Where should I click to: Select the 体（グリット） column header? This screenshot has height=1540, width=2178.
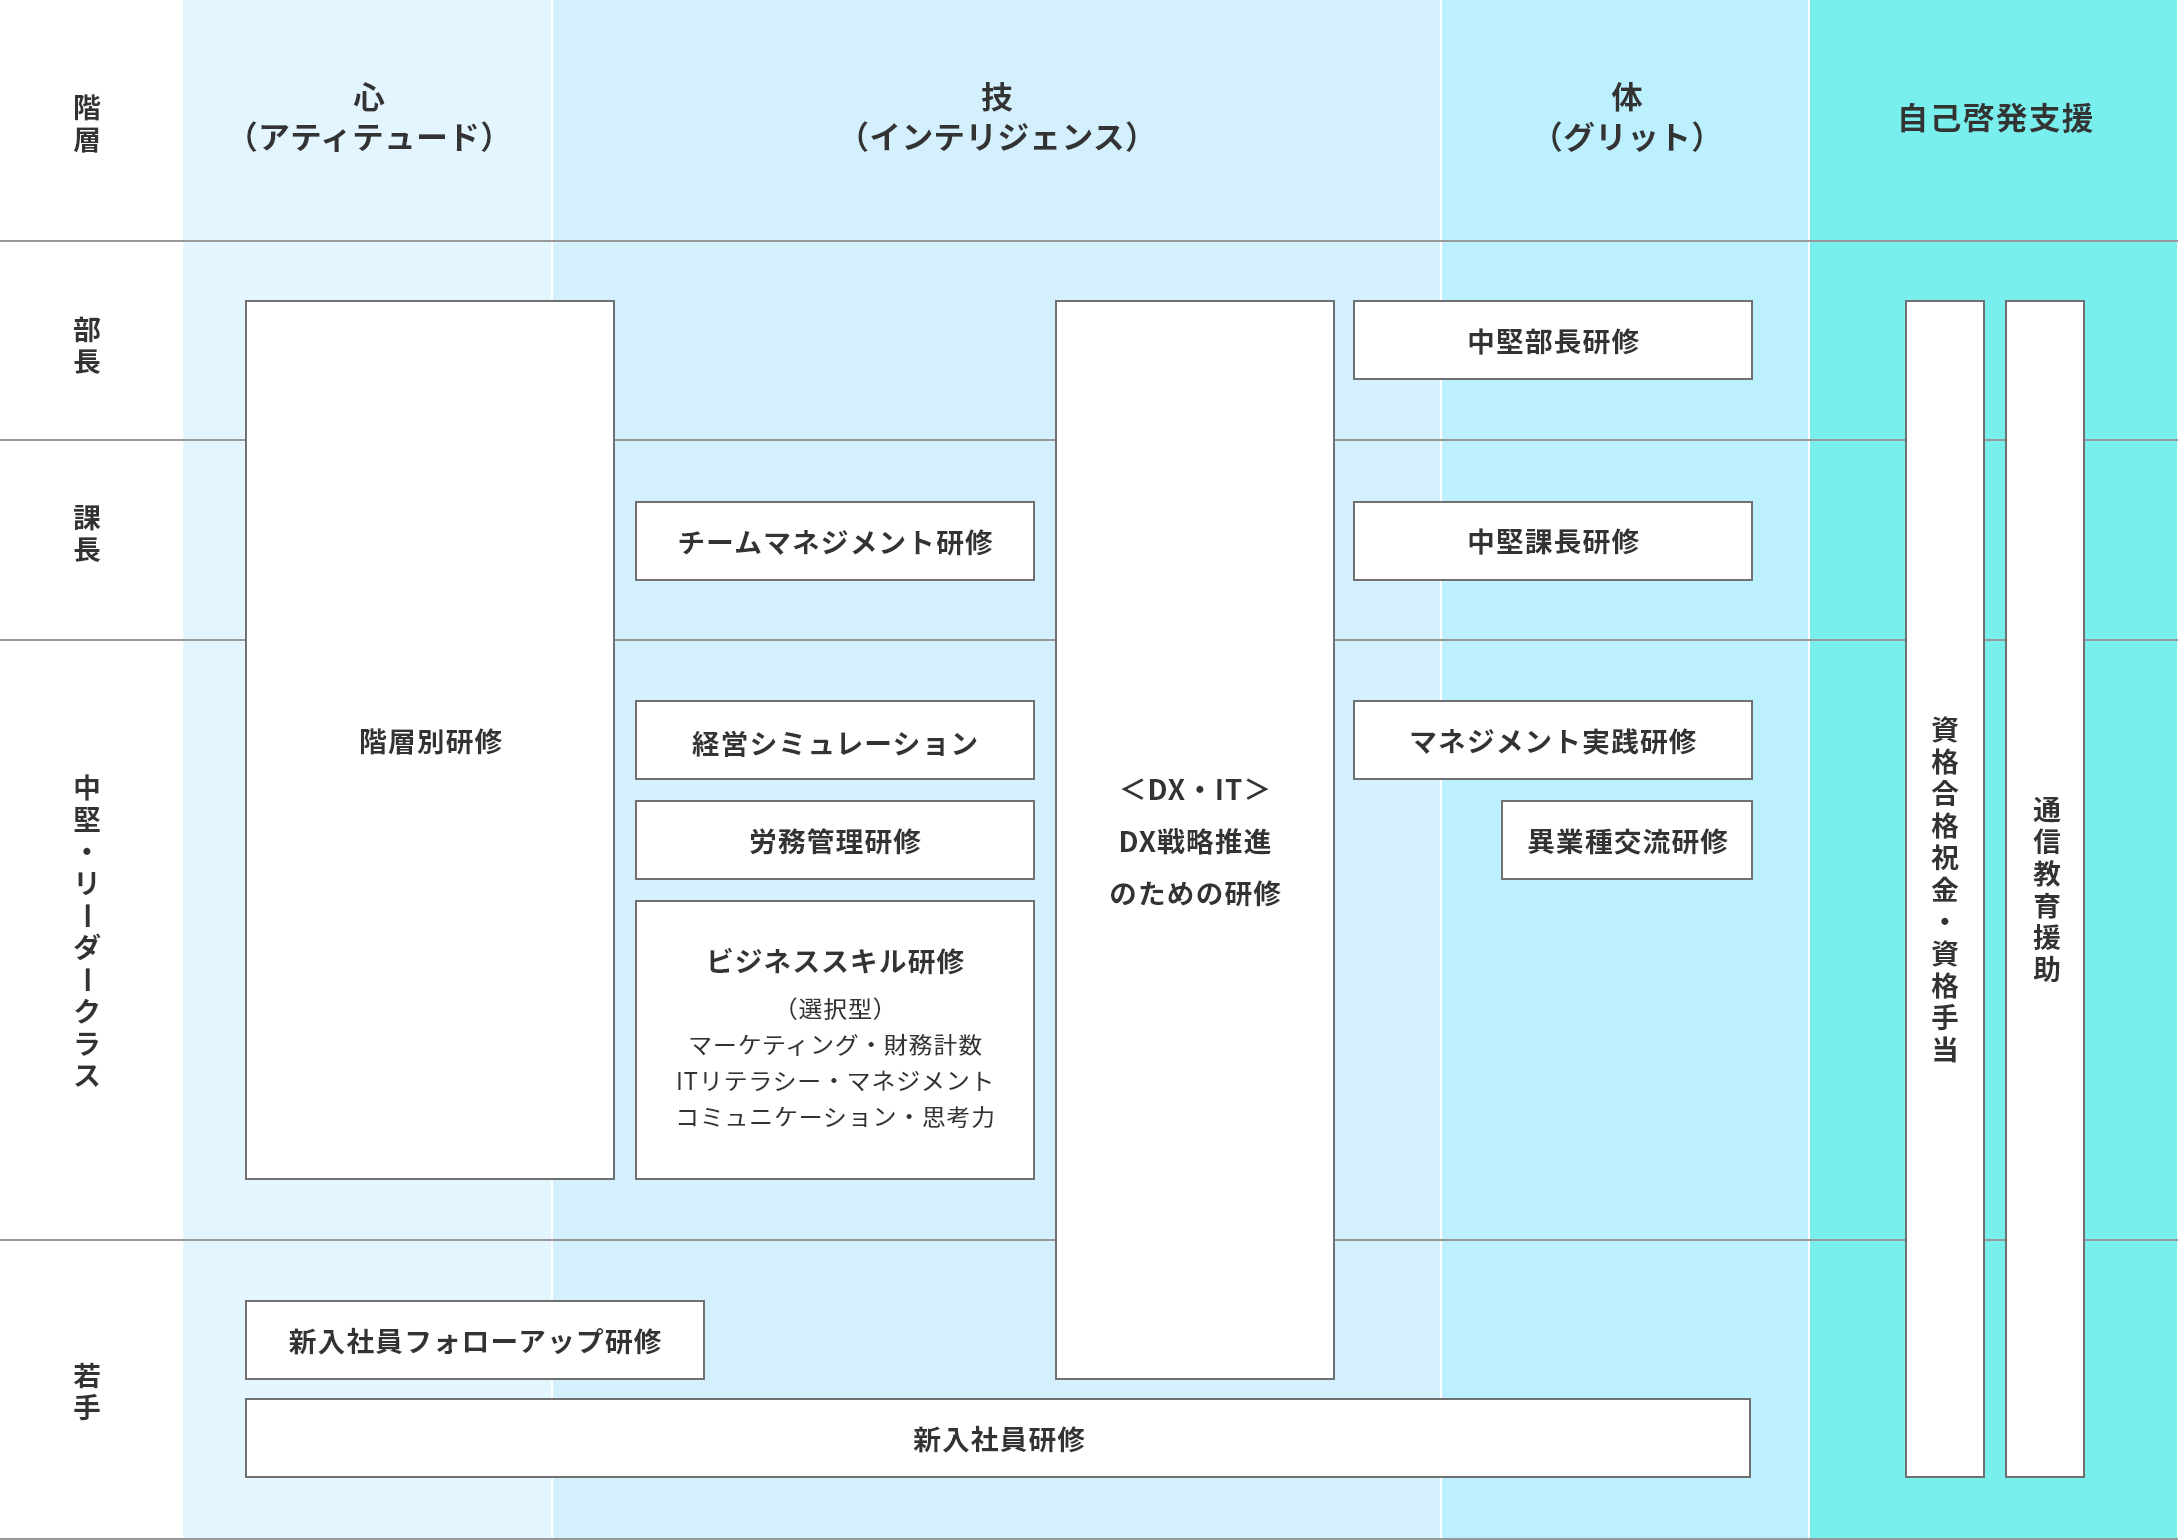click(1626, 118)
